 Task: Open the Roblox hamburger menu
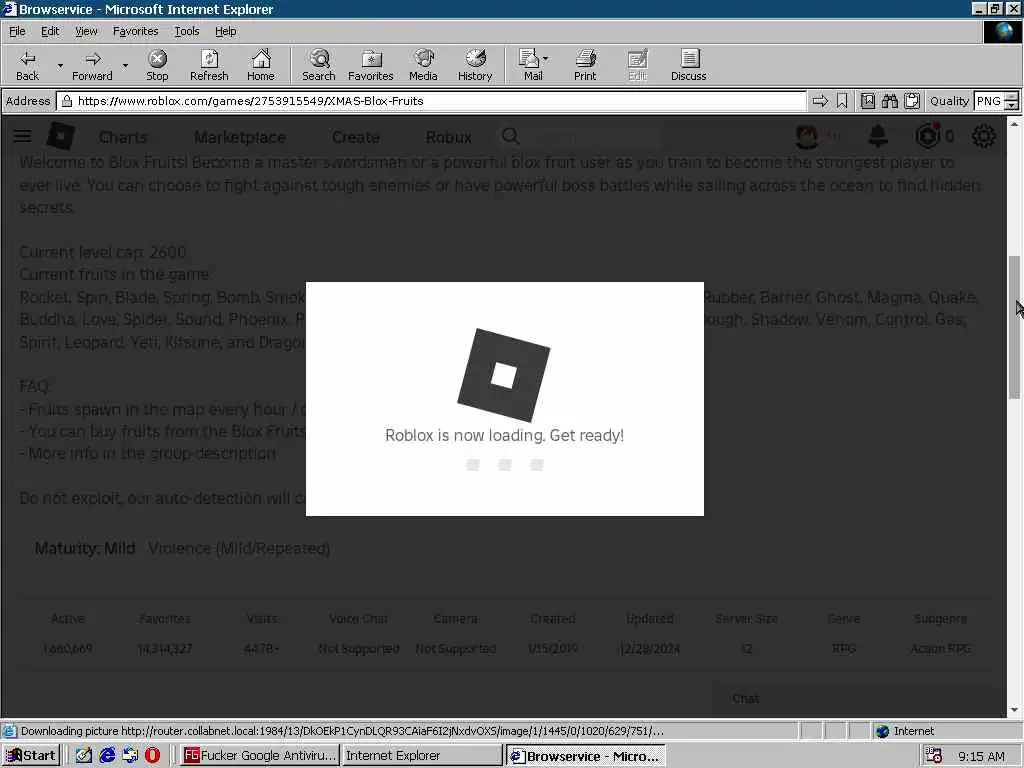click(22, 136)
